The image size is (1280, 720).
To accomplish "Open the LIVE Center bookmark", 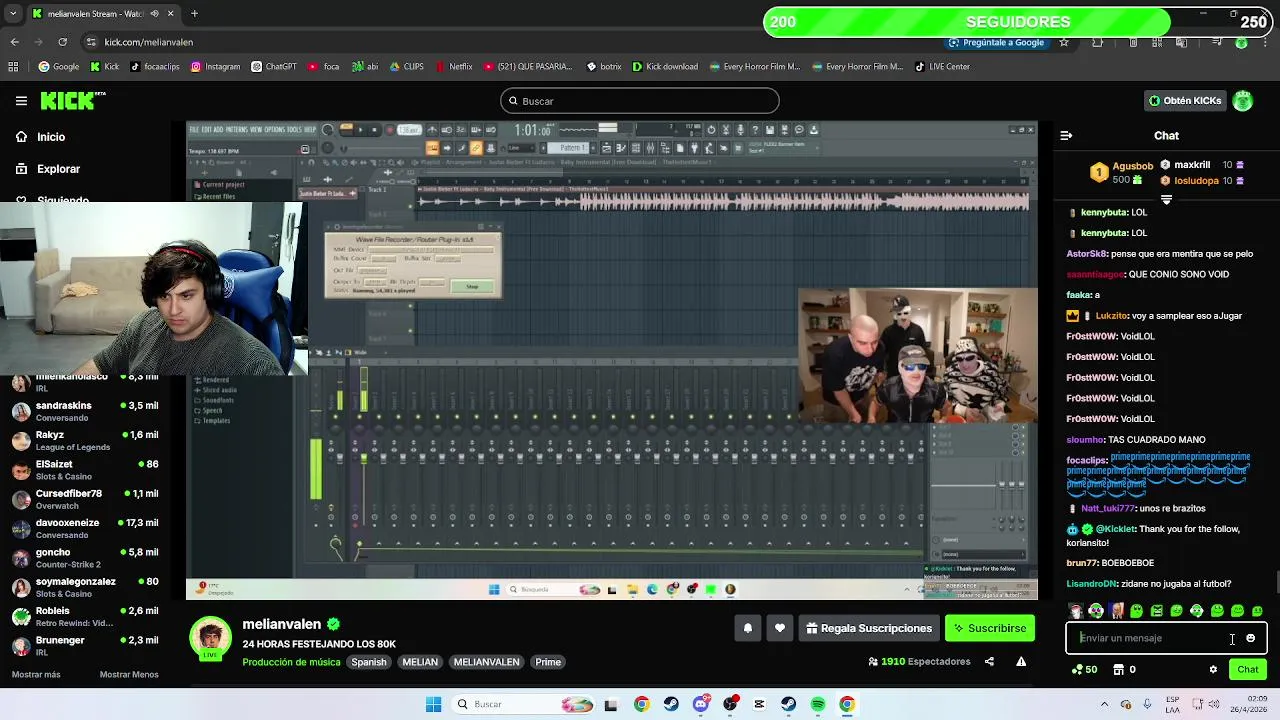I will [x=942, y=67].
